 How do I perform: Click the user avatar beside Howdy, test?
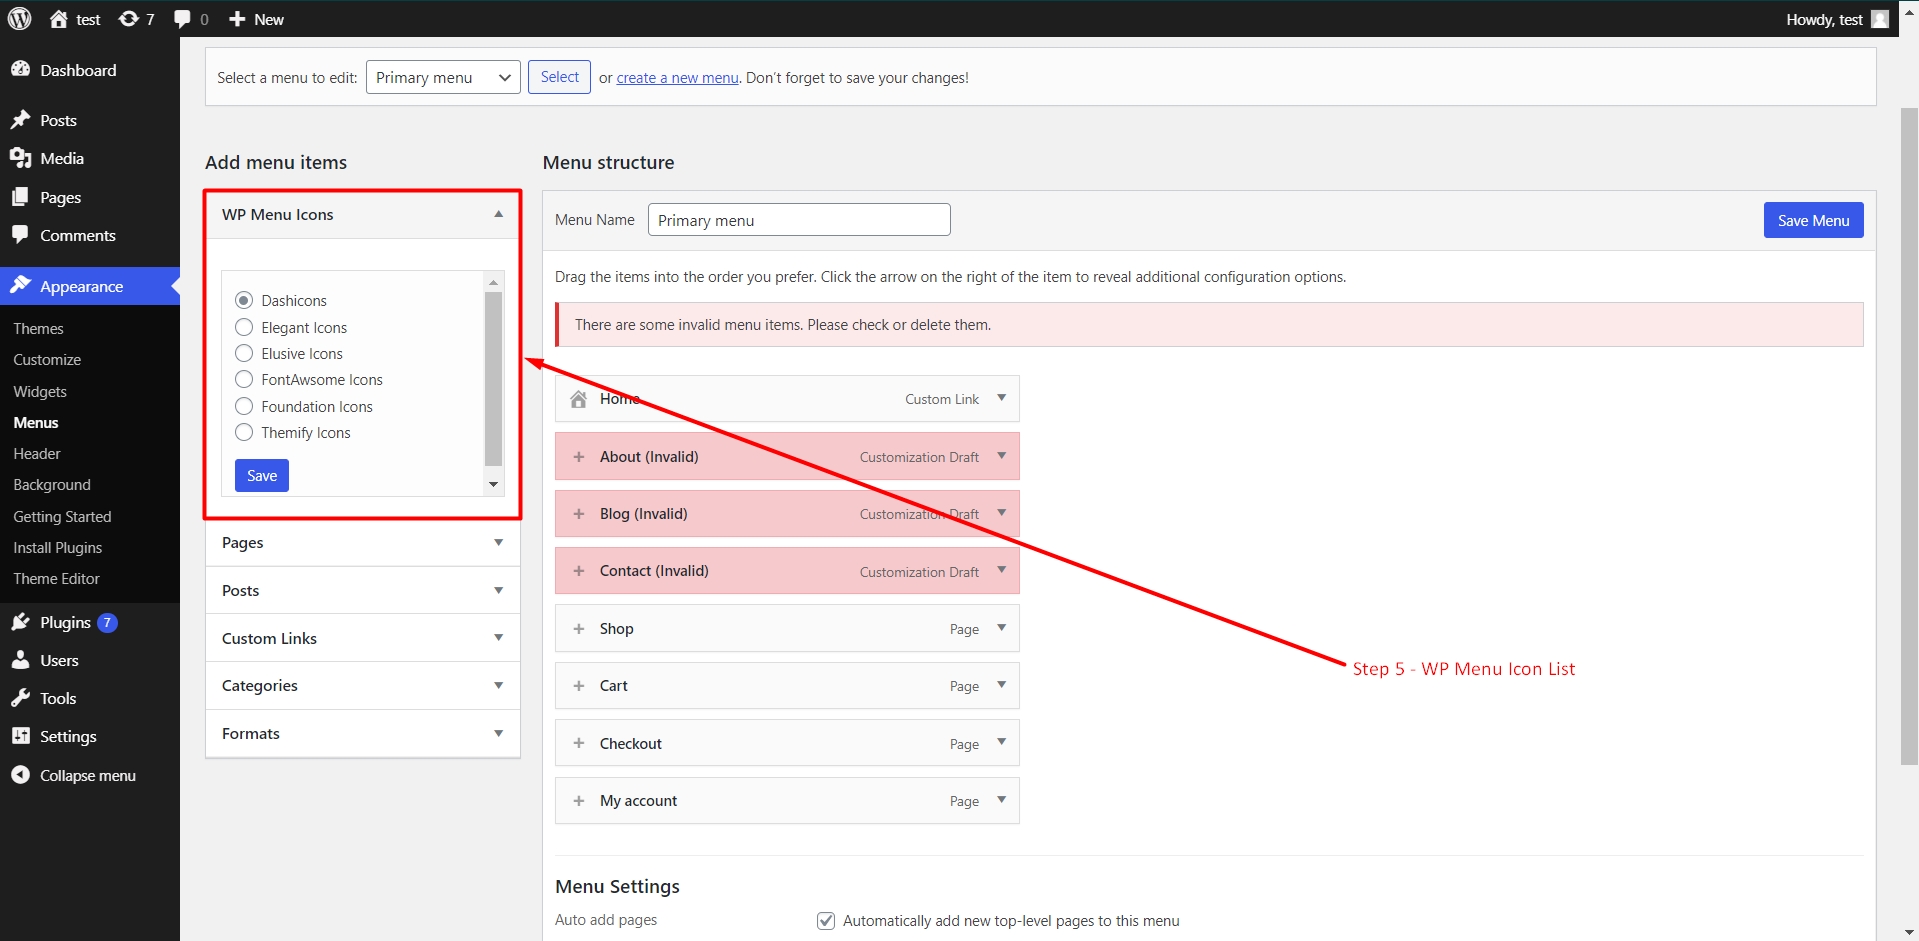(x=1880, y=19)
